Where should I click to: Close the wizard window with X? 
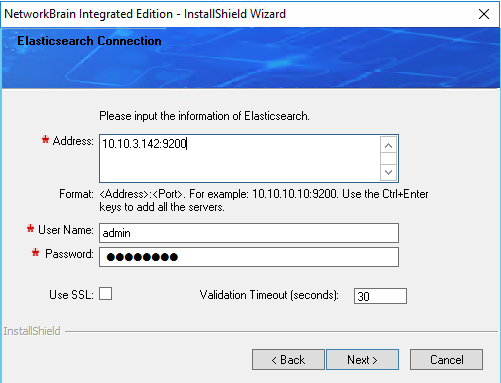(484, 14)
